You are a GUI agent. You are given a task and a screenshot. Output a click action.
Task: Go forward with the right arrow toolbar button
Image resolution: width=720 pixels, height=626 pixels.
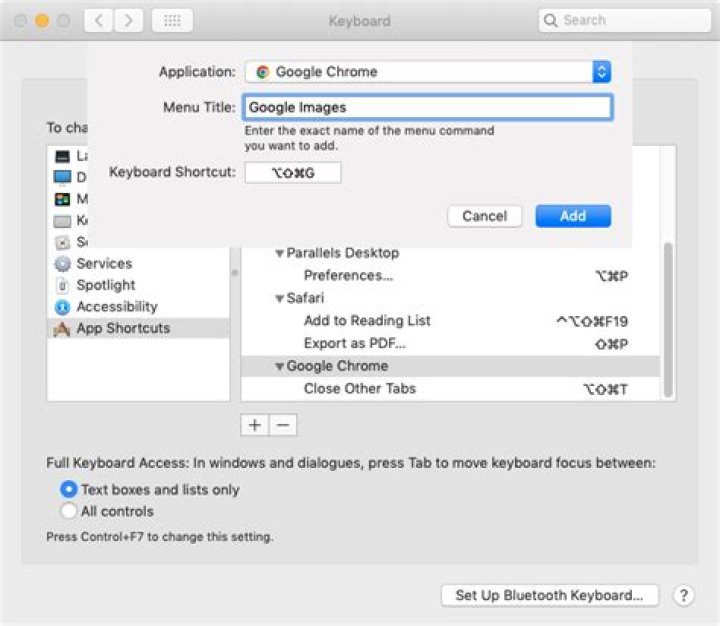128,21
